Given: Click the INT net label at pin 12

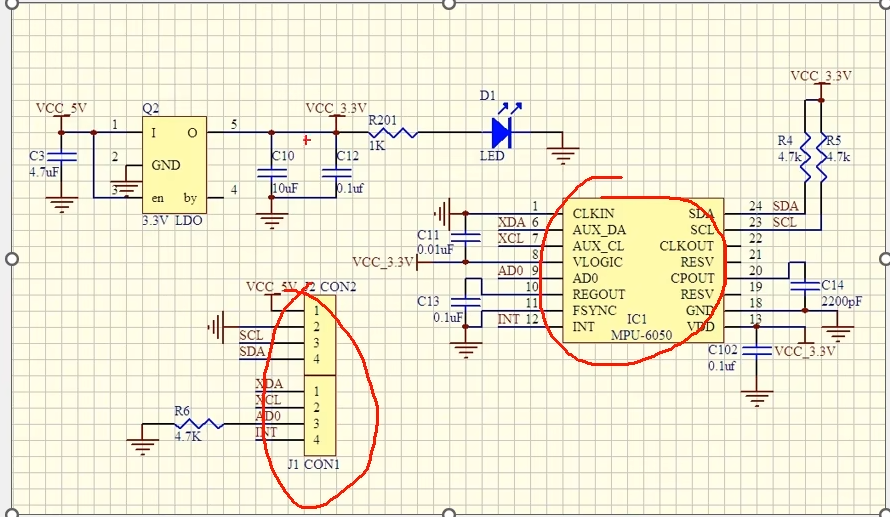Looking at the screenshot, I should pyautogui.click(x=509, y=320).
